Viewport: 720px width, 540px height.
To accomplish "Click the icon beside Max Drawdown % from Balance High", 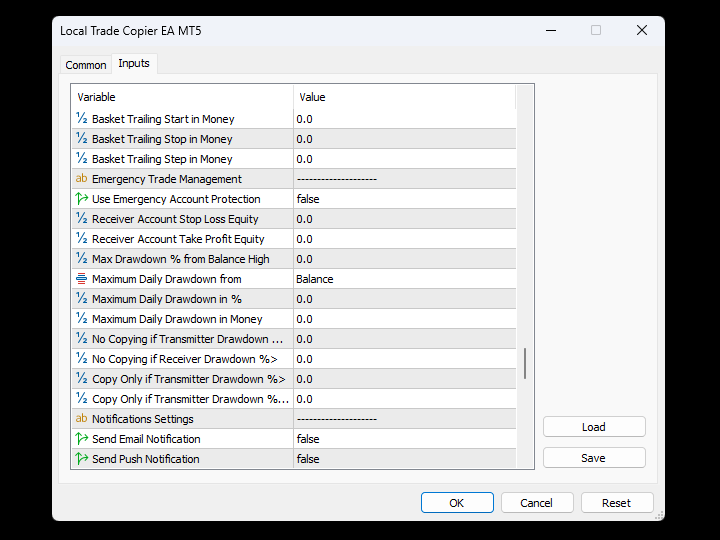I will pyautogui.click(x=82, y=259).
